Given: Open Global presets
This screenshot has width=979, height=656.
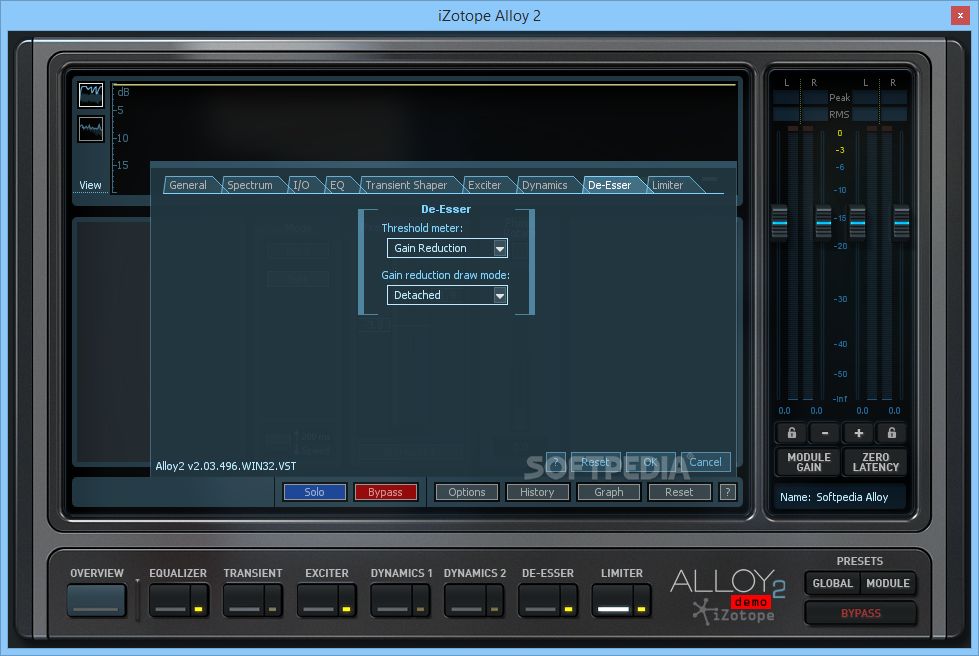Looking at the screenshot, I should [x=832, y=583].
